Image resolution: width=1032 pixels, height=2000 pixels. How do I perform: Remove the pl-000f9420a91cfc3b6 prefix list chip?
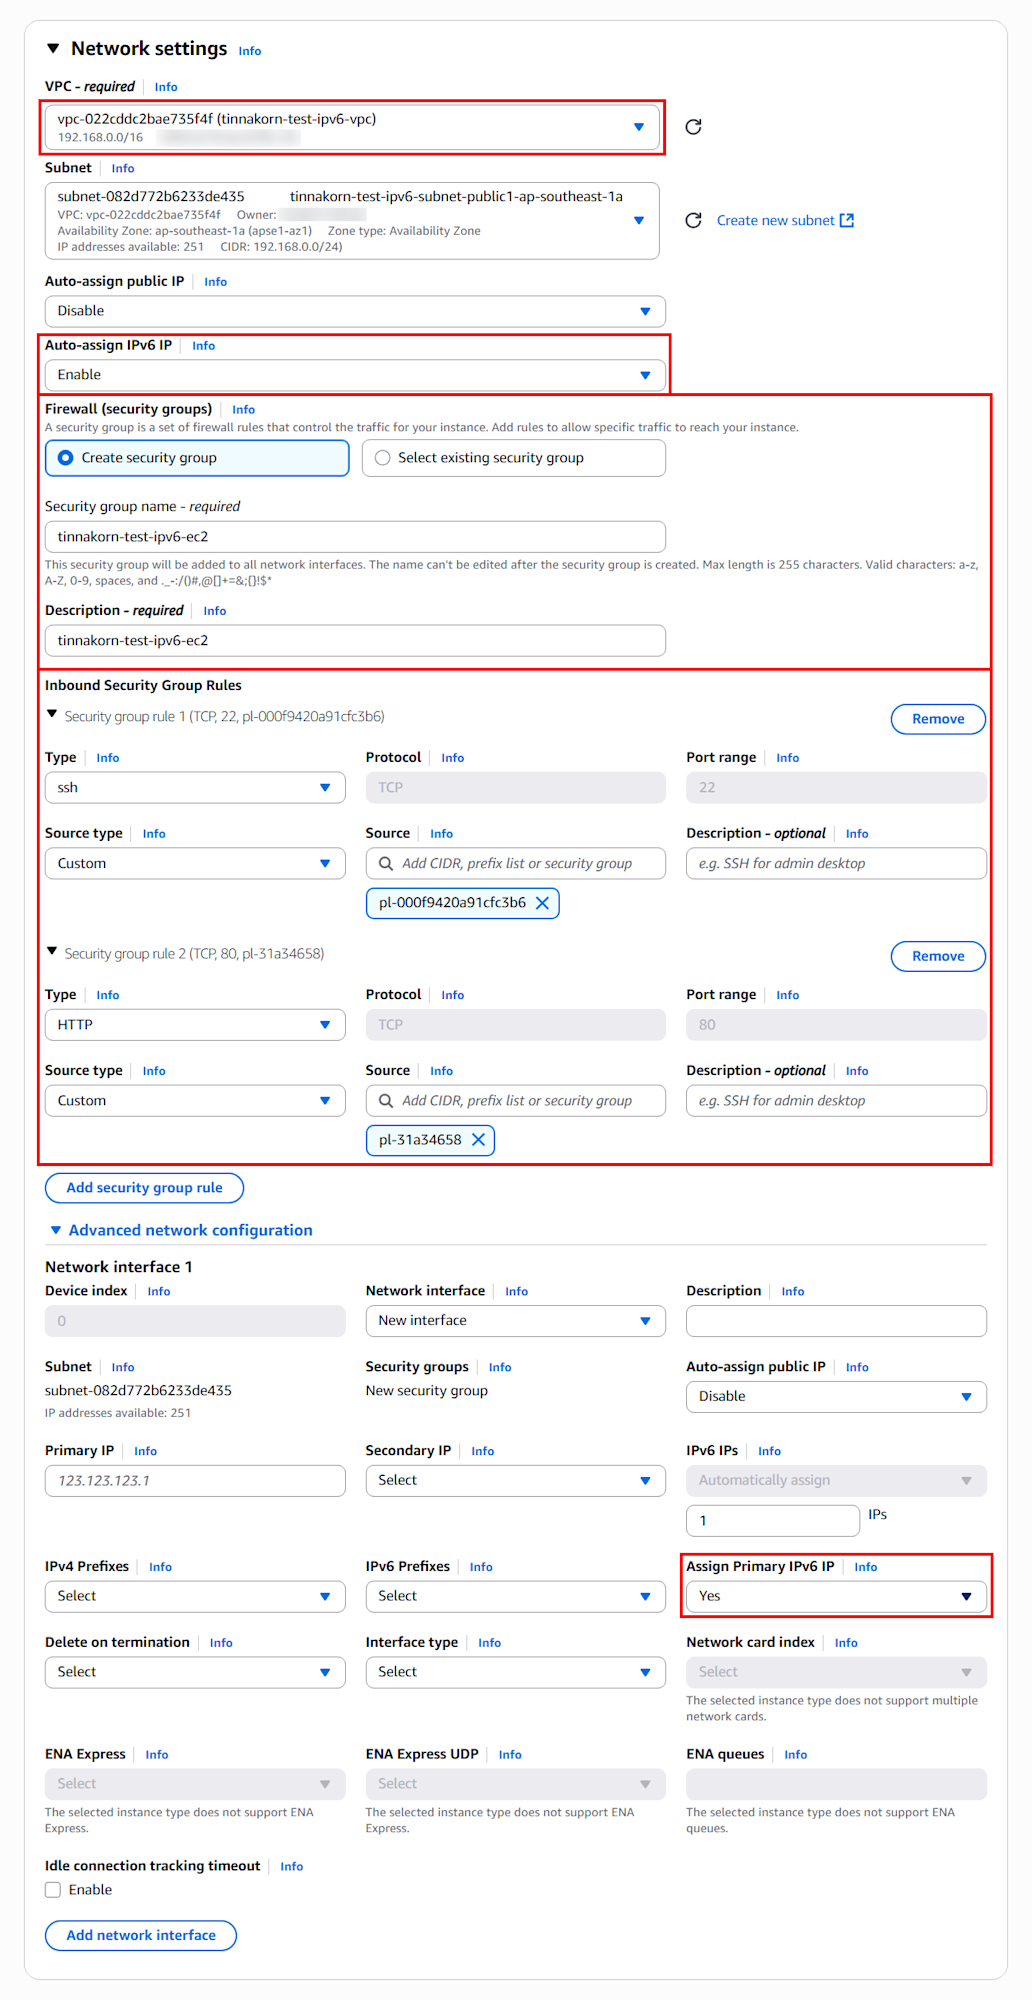pos(542,903)
